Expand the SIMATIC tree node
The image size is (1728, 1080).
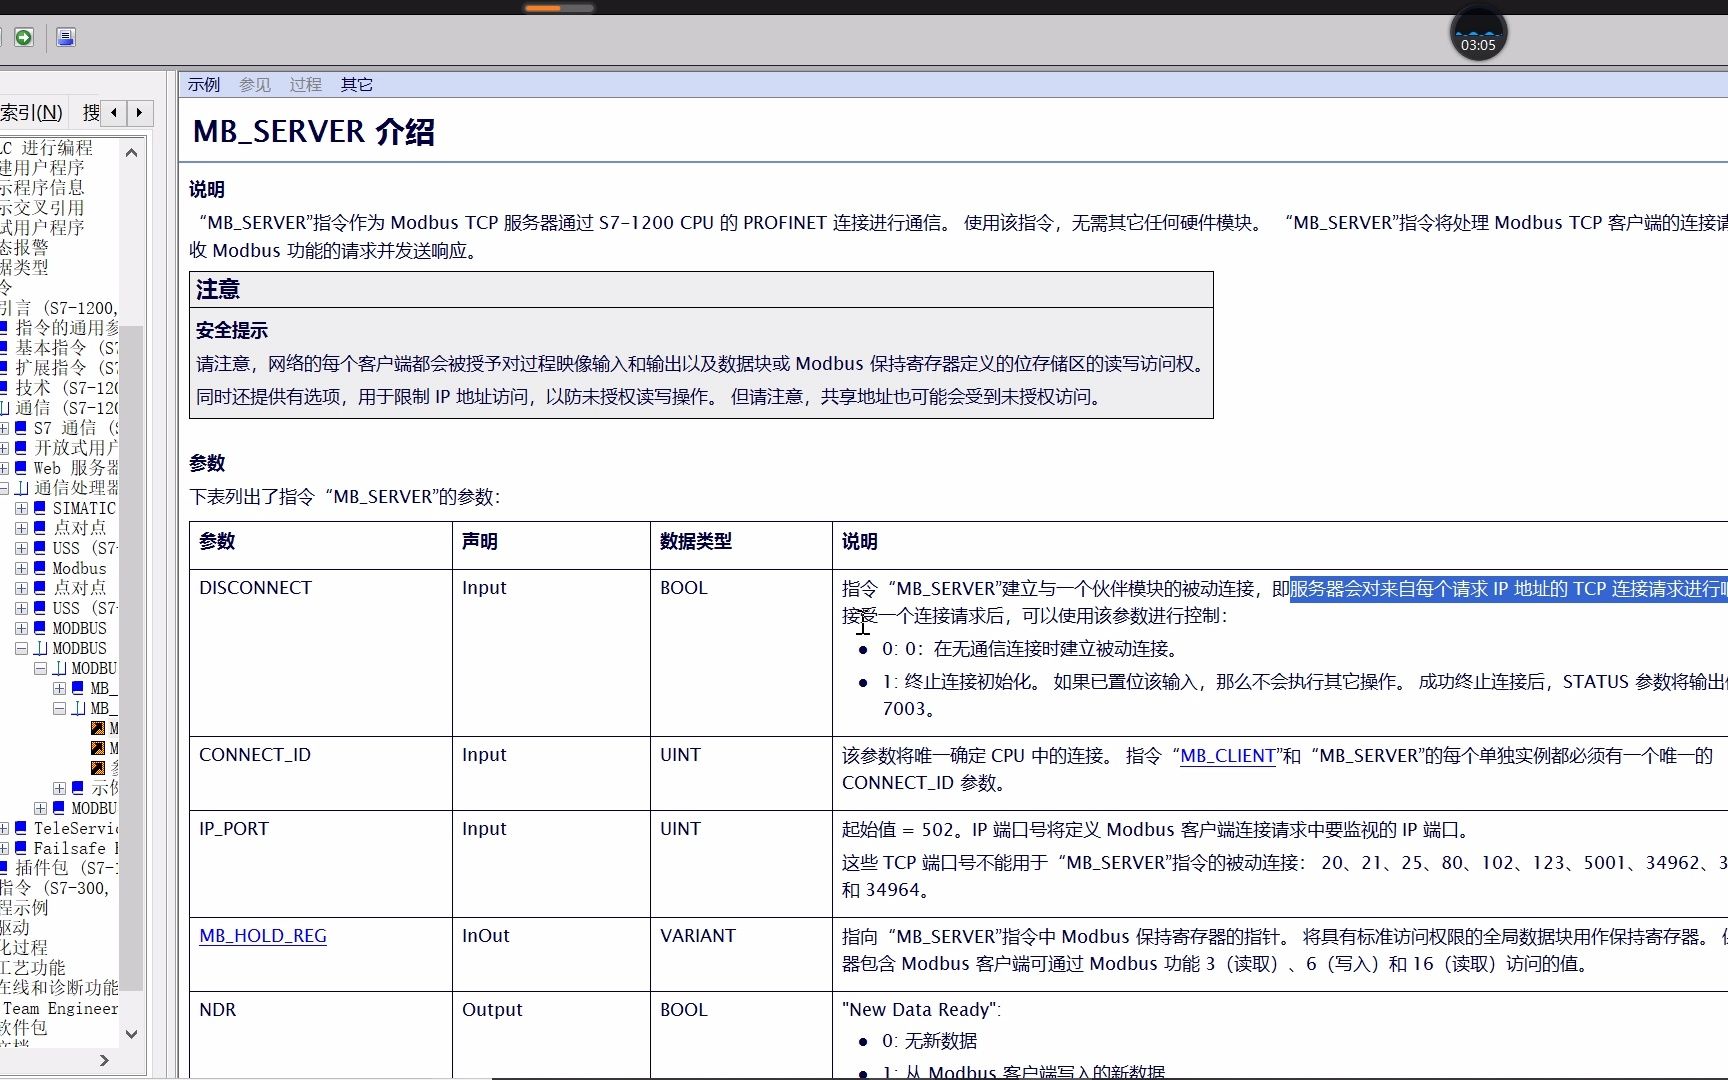tap(20, 508)
